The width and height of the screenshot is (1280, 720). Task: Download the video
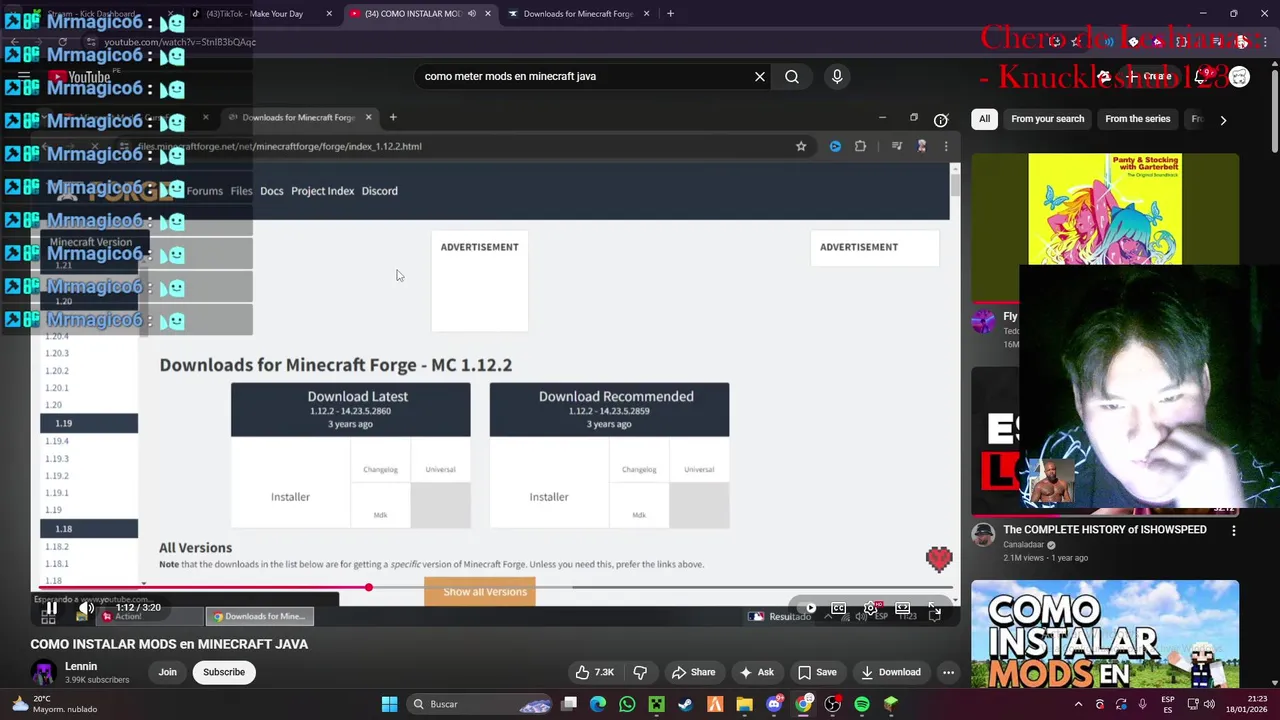tap(891, 672)
